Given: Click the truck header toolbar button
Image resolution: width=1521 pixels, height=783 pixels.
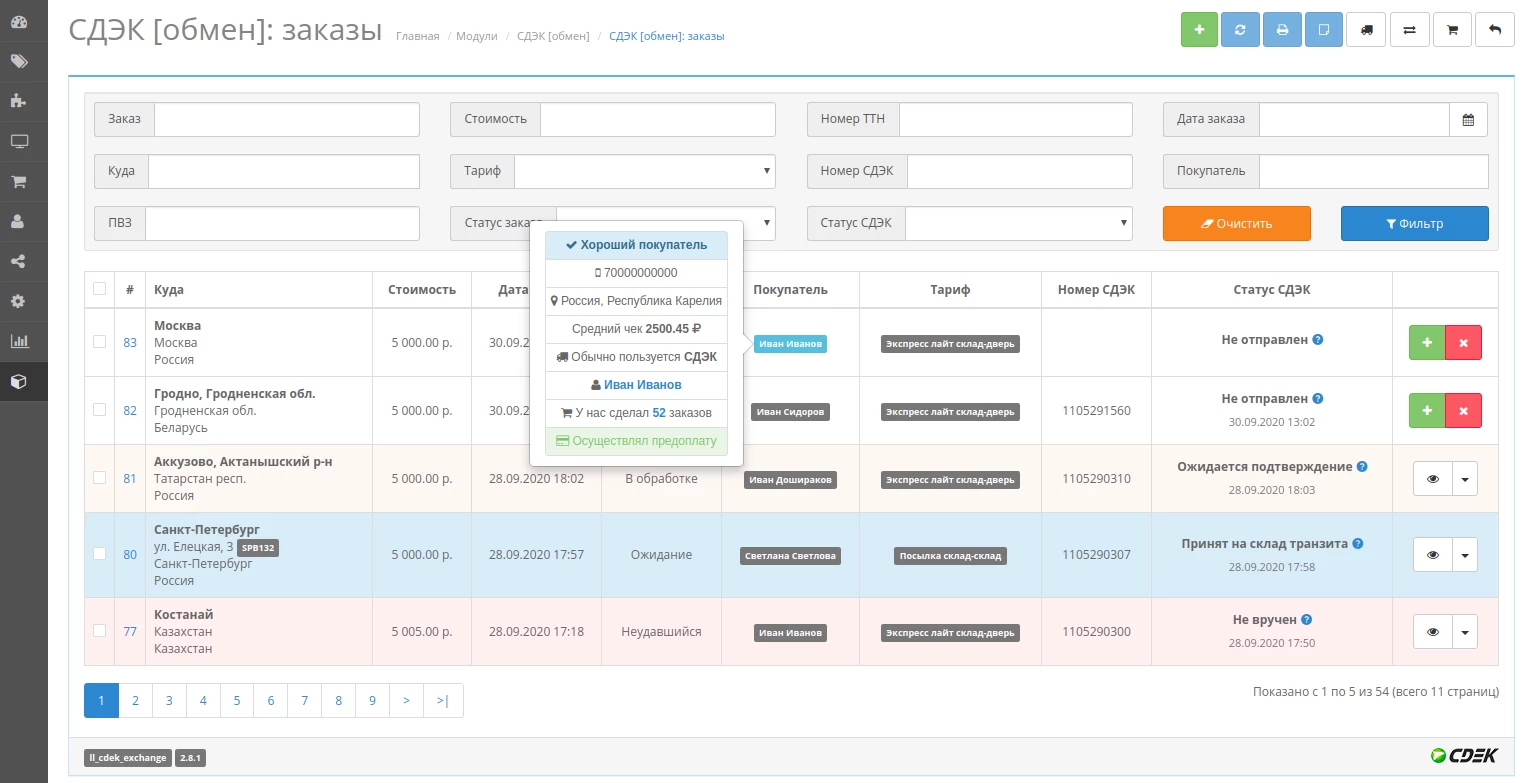Looking at the screenshot, I should coord(1366,30).
